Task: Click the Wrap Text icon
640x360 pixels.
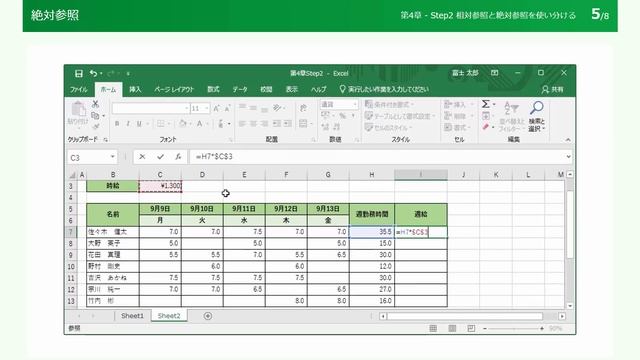Action: (303, 108)
